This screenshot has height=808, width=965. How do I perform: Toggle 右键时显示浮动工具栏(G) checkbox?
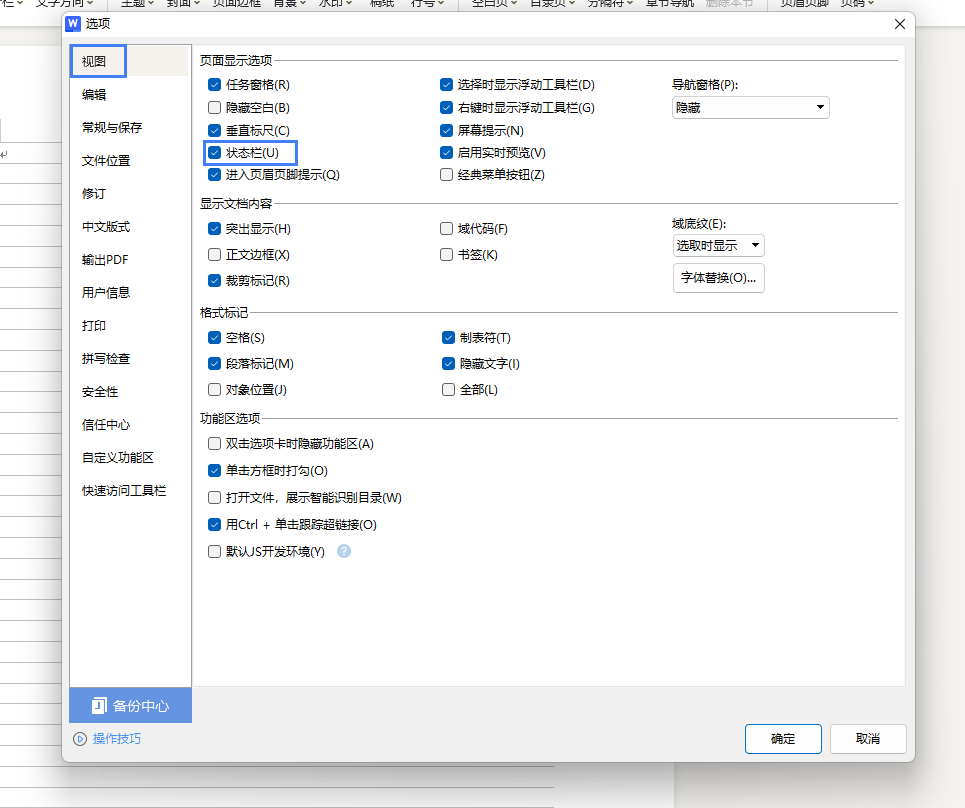pyautogui.click(x=446, y=108)
